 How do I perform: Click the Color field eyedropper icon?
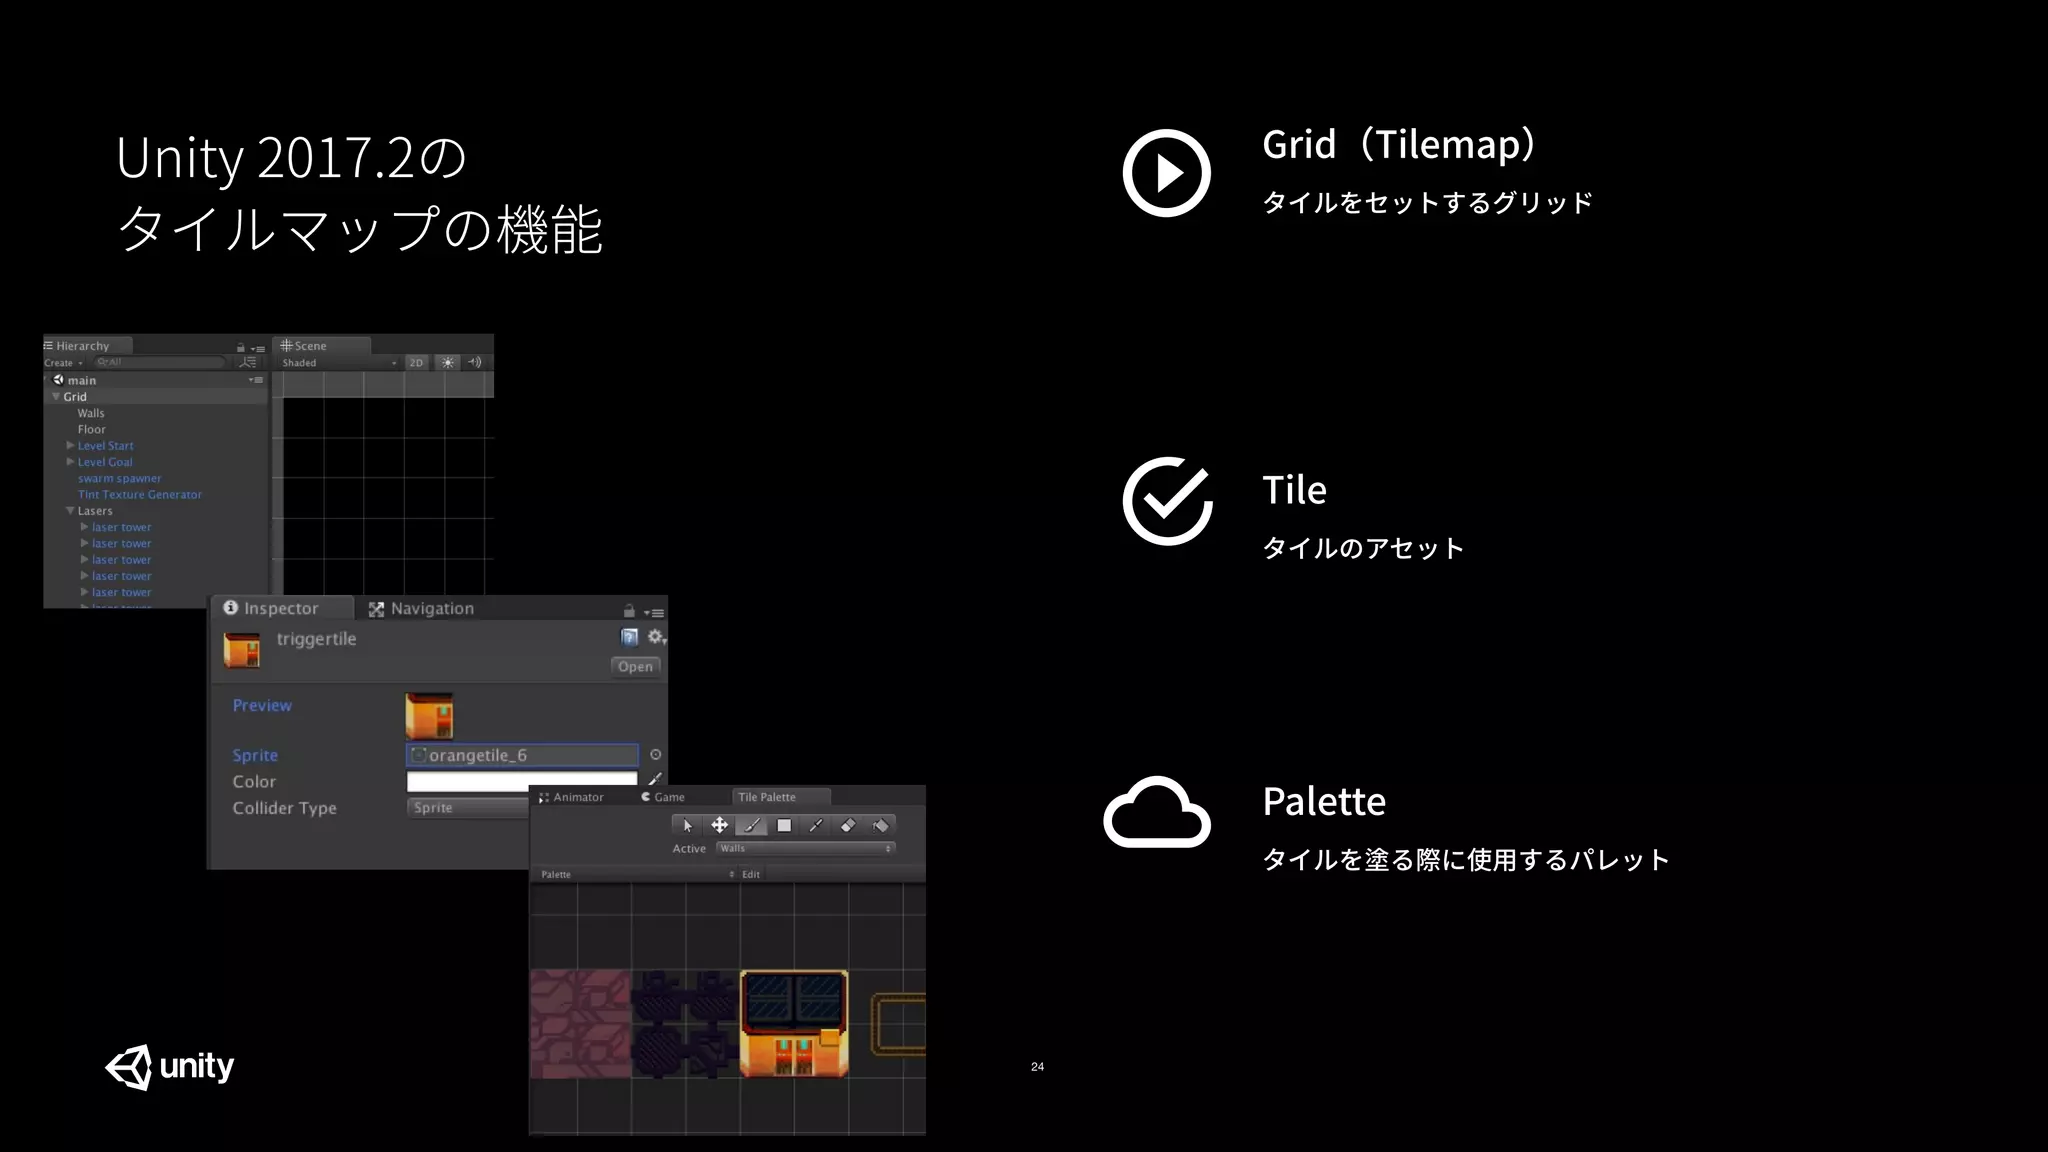pos(655,779)
